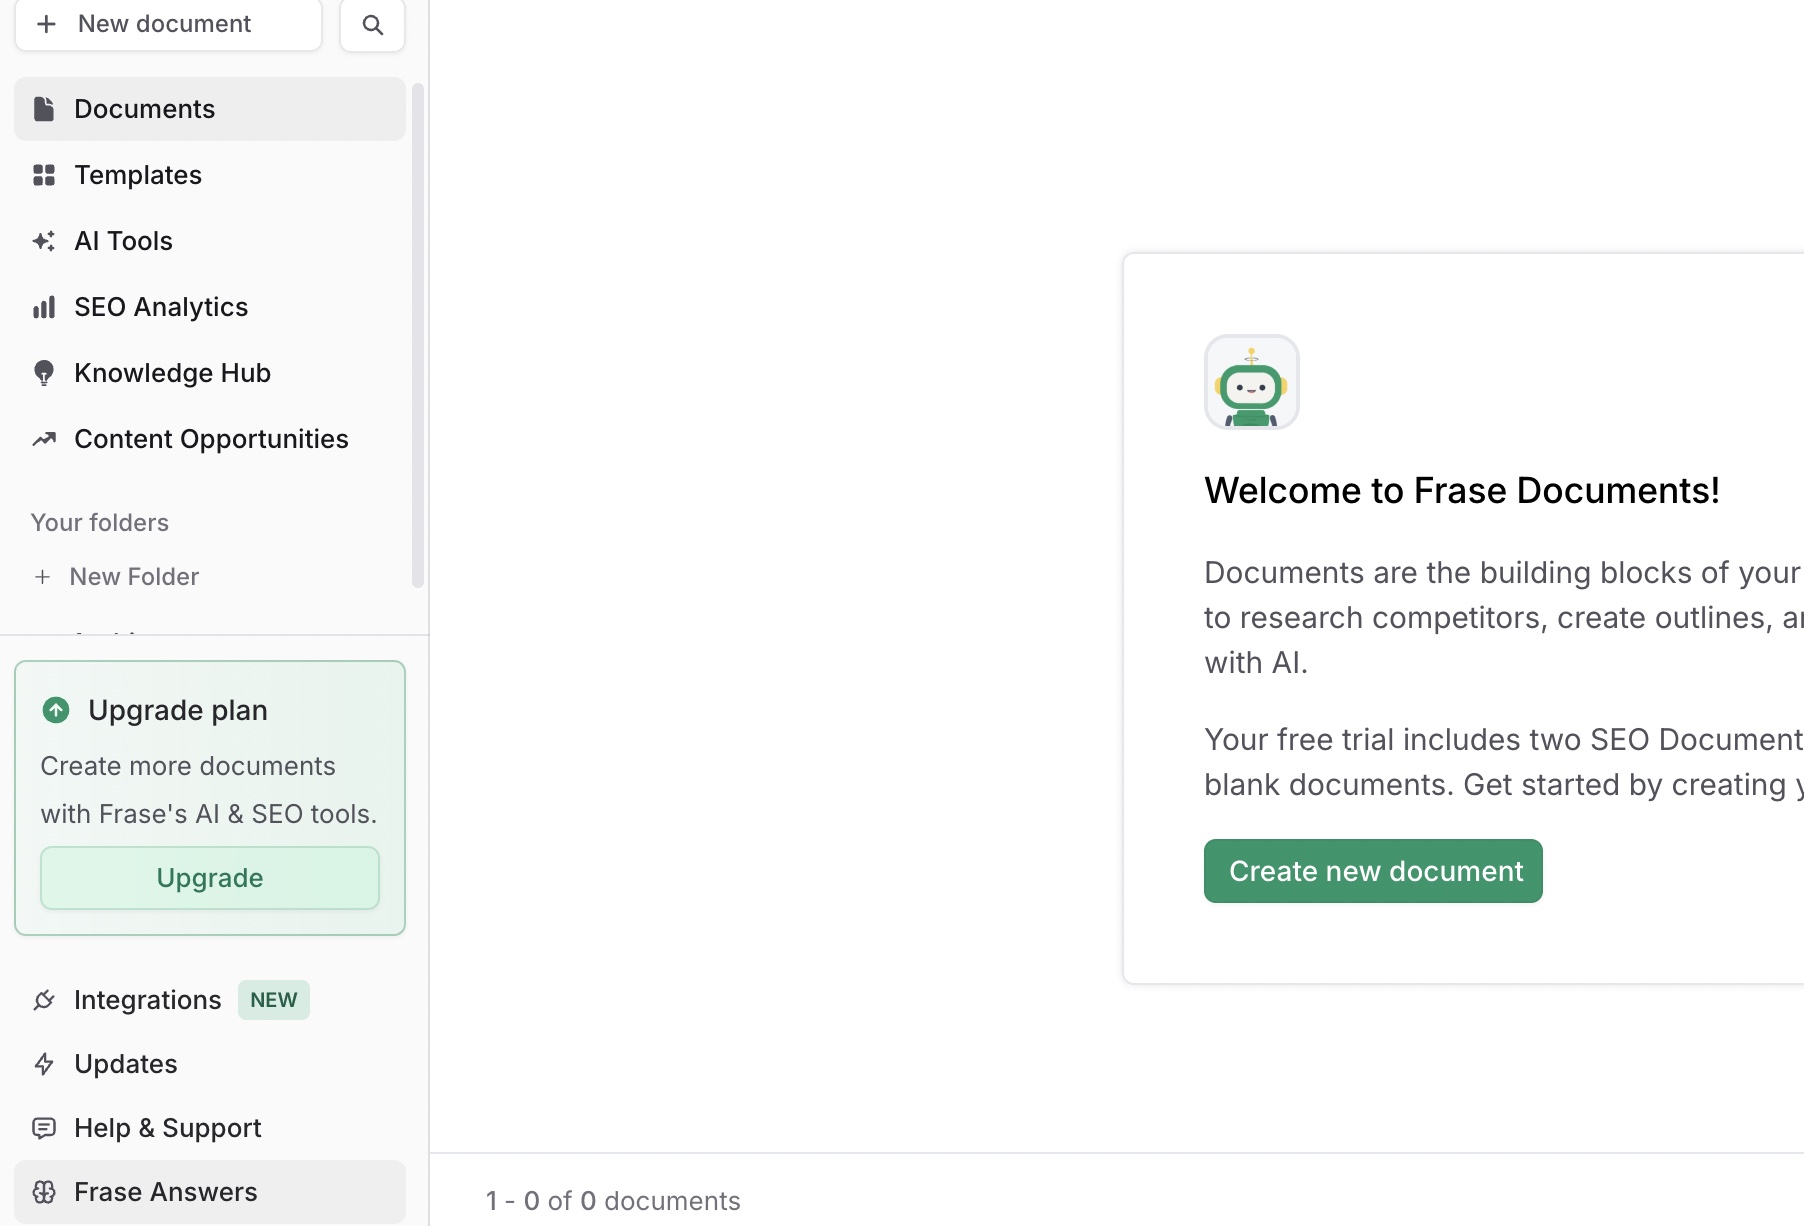The height and width of the screenshot is (1226, 1804).
Task: Open the Integrations page
Action: [x=210, y=1000]
